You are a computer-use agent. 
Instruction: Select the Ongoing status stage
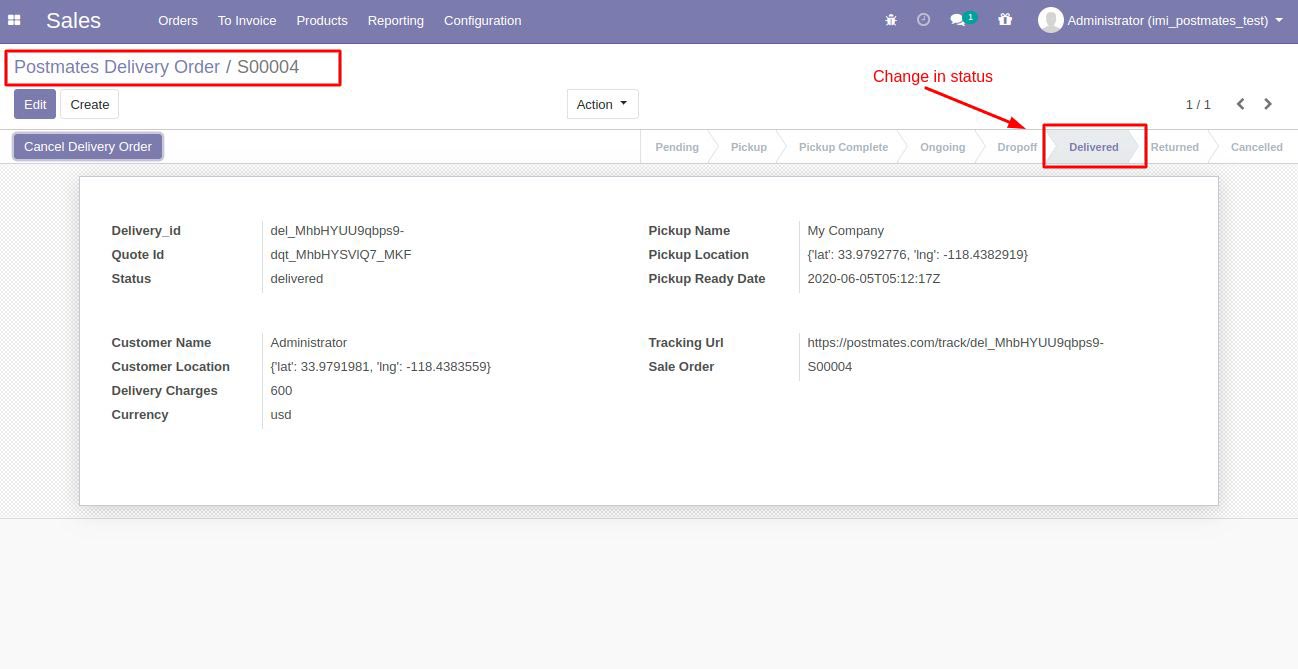[943, 147]
